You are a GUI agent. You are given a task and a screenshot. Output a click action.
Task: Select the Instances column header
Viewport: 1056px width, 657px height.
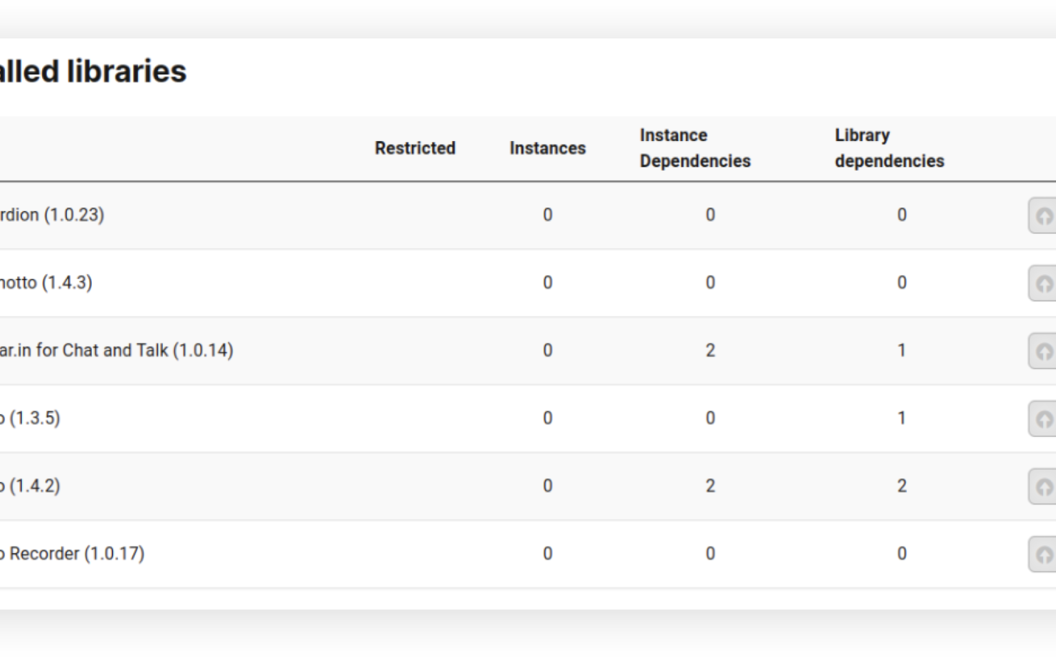(x=547, y=148)
